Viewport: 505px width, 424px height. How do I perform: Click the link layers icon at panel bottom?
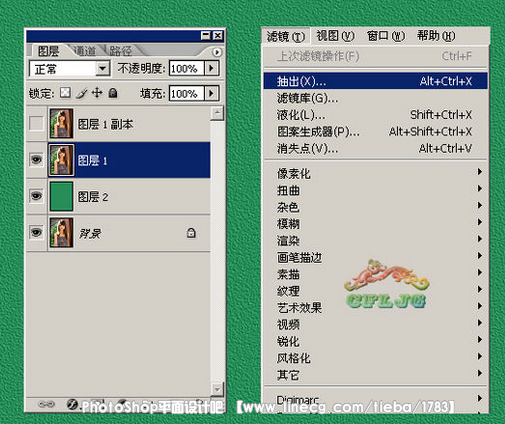point(46,404)
